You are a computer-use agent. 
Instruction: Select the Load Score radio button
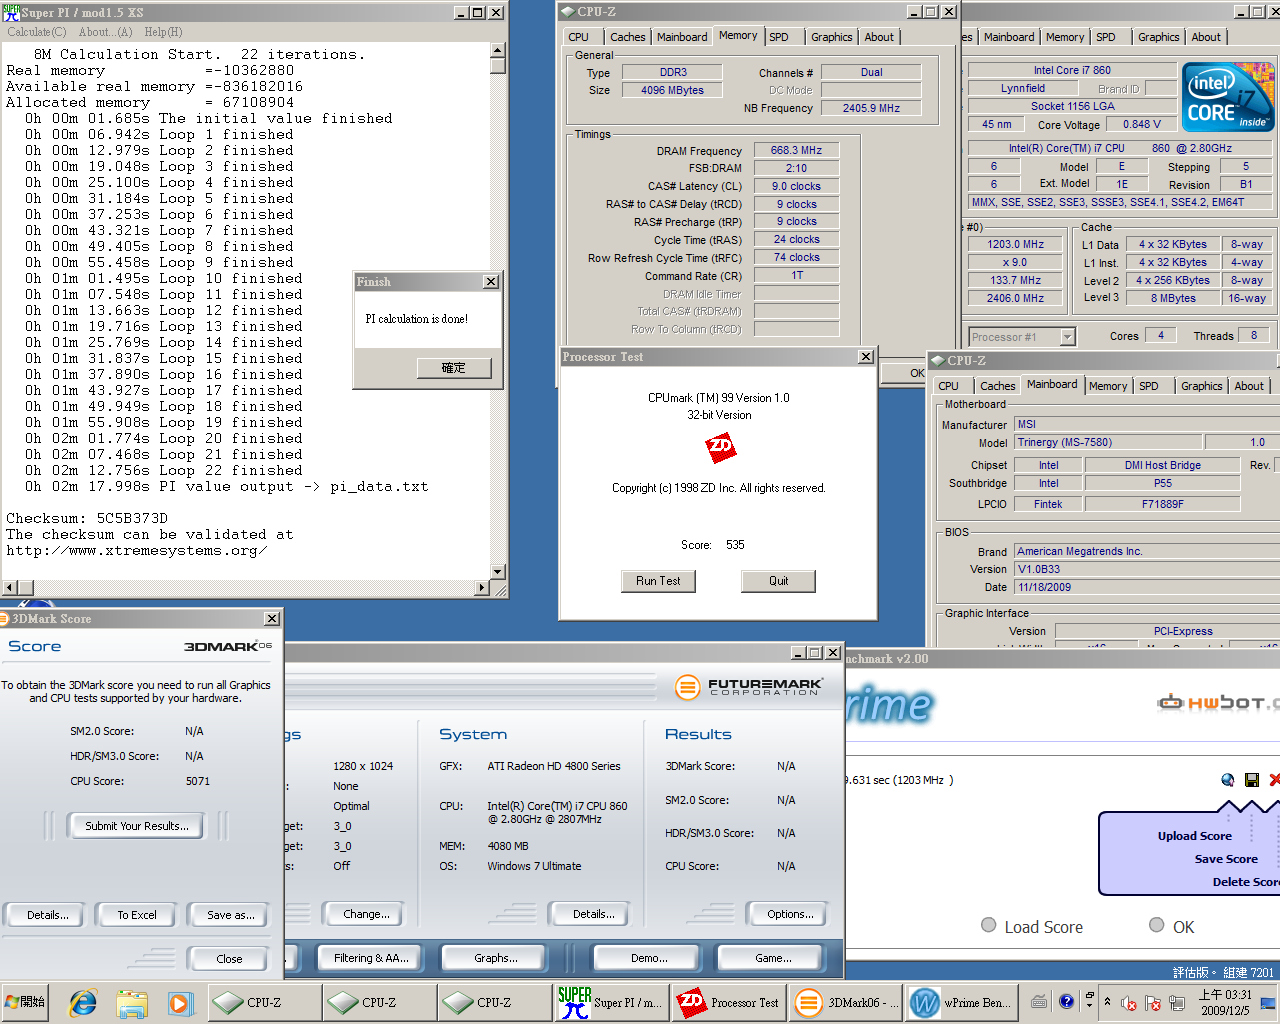pyautogui.click(x=989, y=925)
